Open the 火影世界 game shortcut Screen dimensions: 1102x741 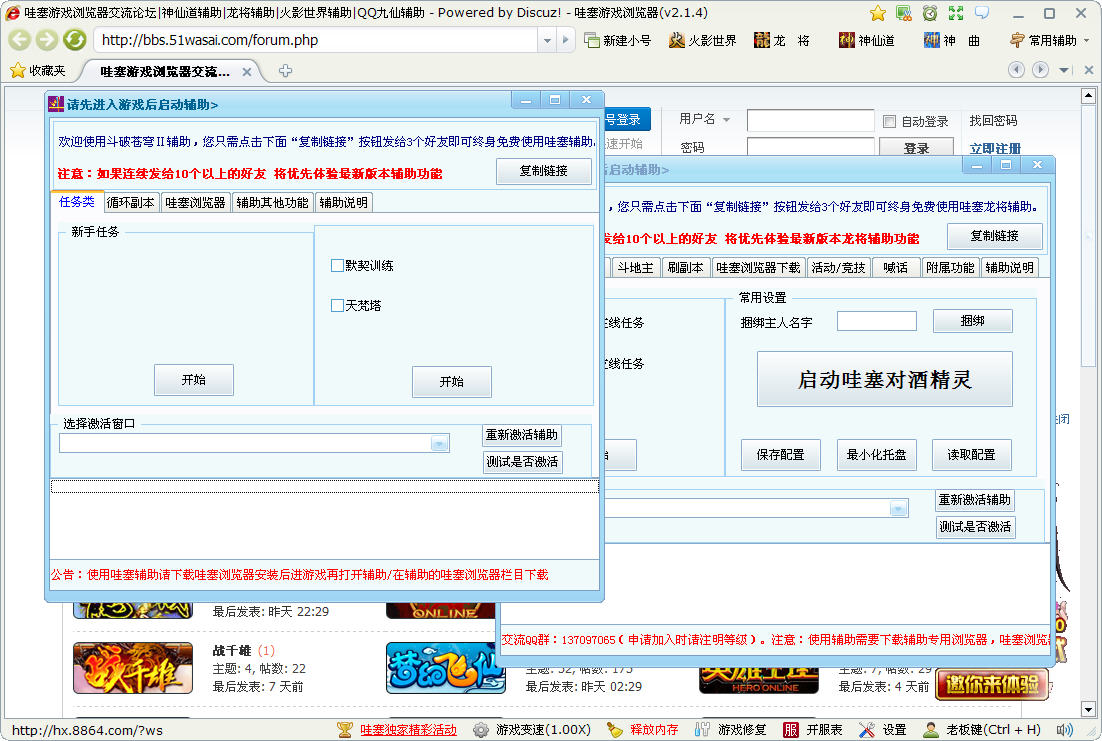(x=702, y=40)
